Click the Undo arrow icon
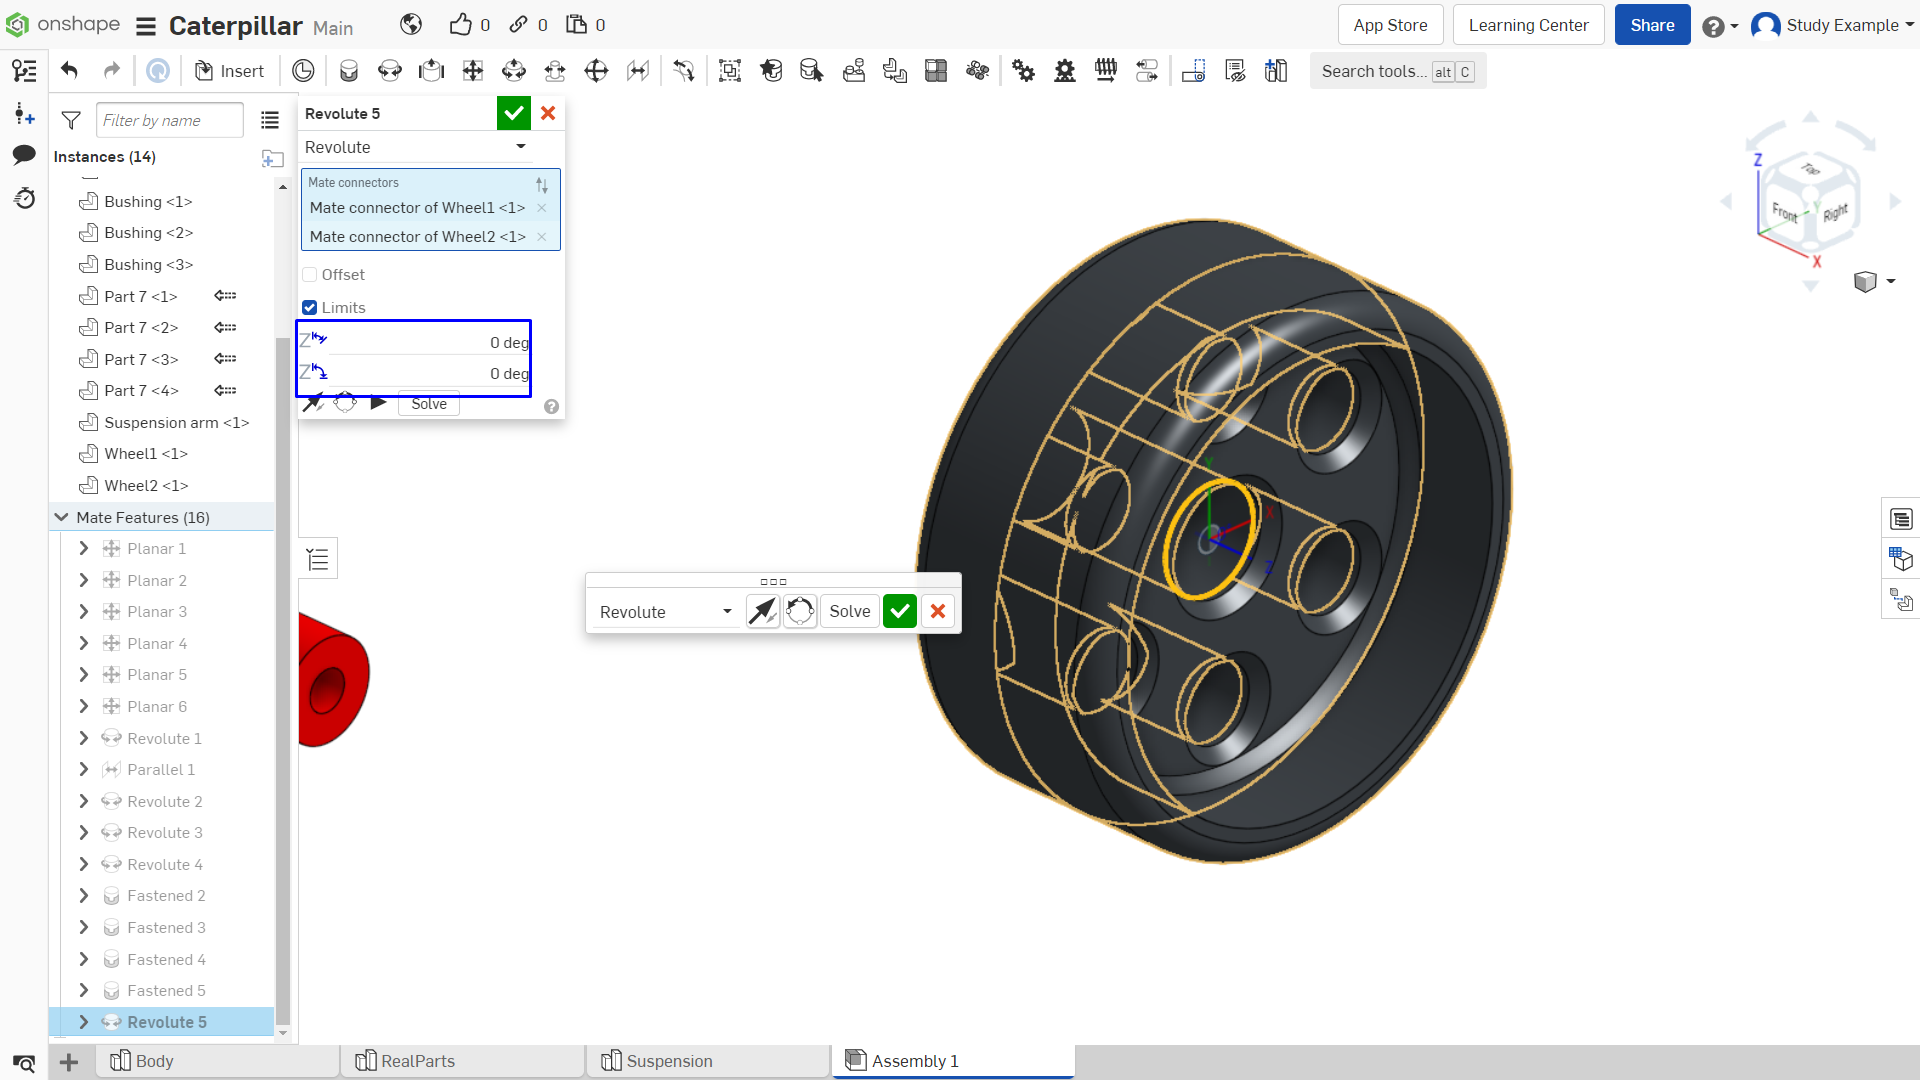The image size is (1920, 1080). (x=69, y=71)
